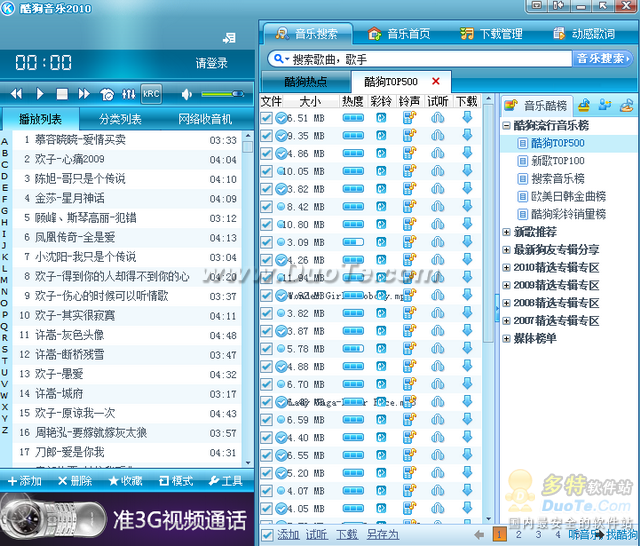Go to previous page with left arrow
The height and width of the screenshot is (546, 640).
click(x=479, y=534)
